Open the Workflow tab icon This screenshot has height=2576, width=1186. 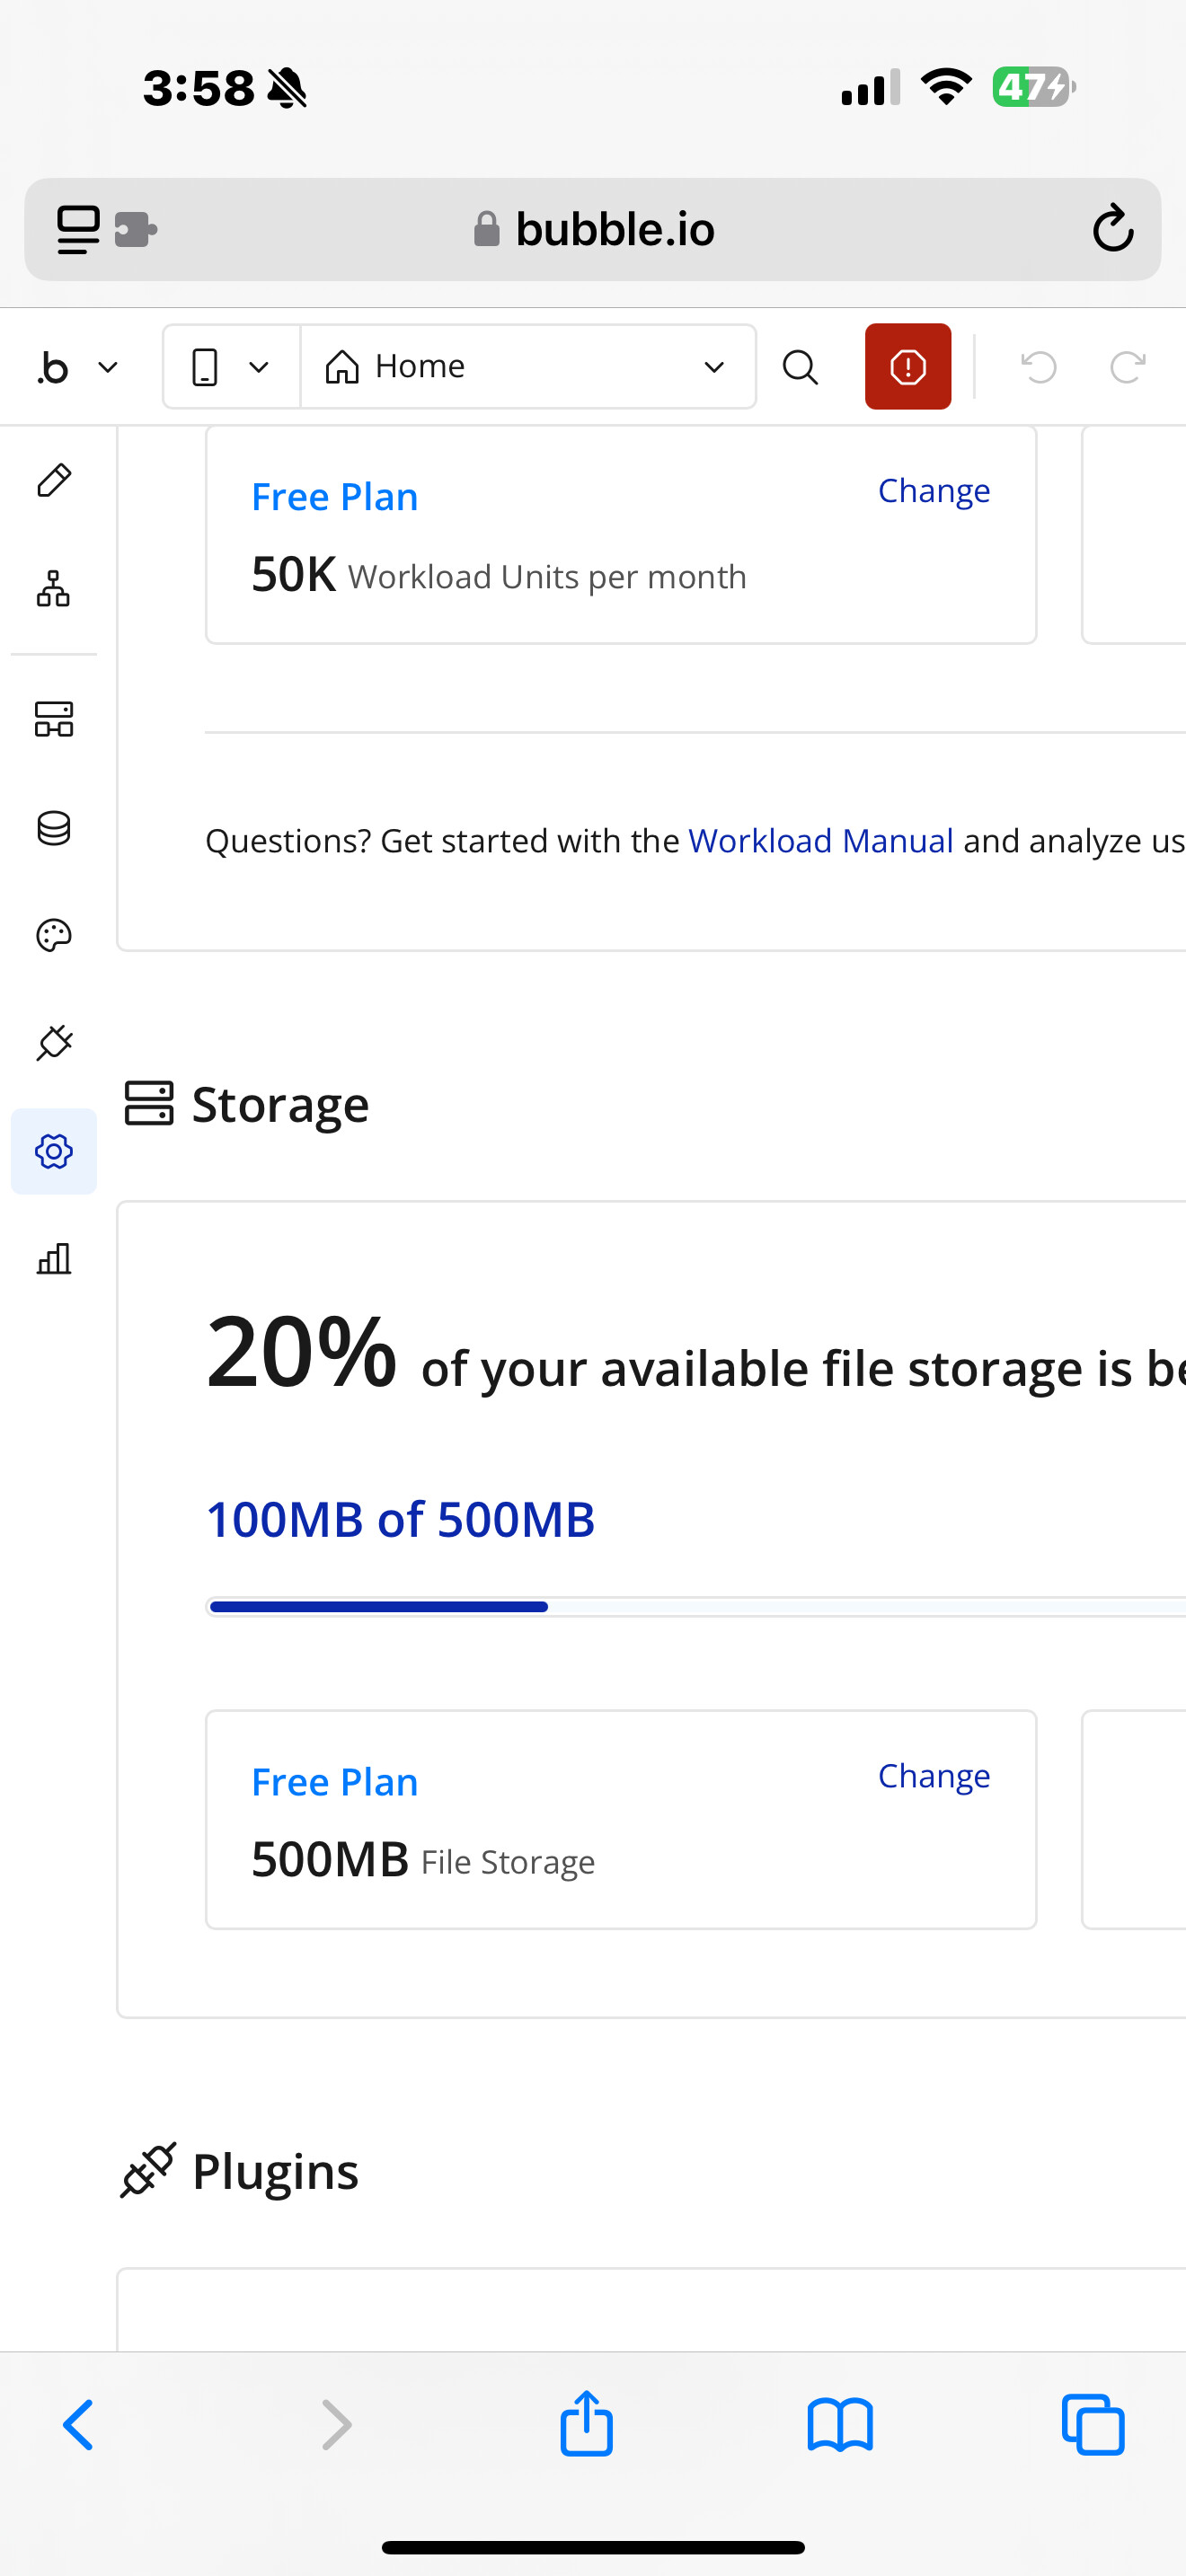54,588
